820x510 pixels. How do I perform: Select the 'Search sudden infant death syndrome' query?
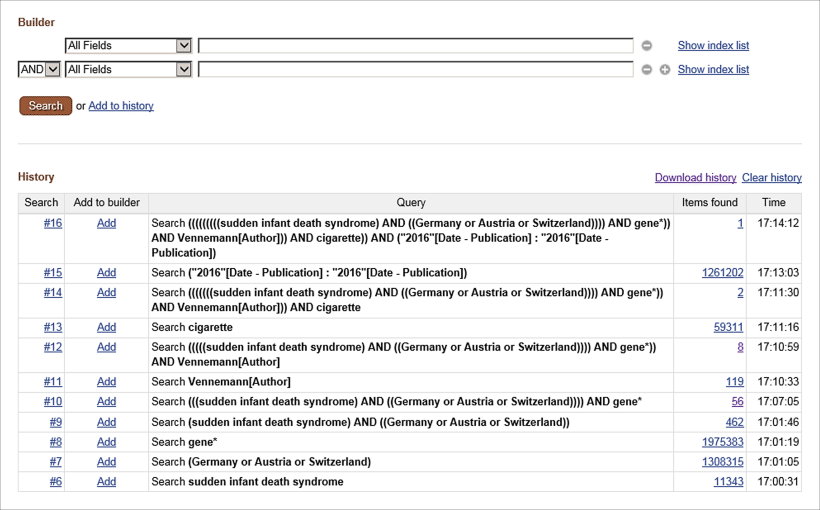click(247, 482)
